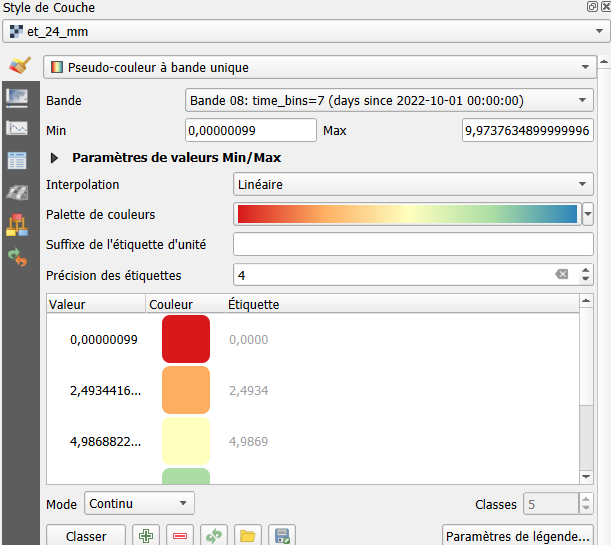This screenshot has width=611, height=545.
Task: Click the red color swatch for value 0,00000099
Action: (x=186, y=339)
